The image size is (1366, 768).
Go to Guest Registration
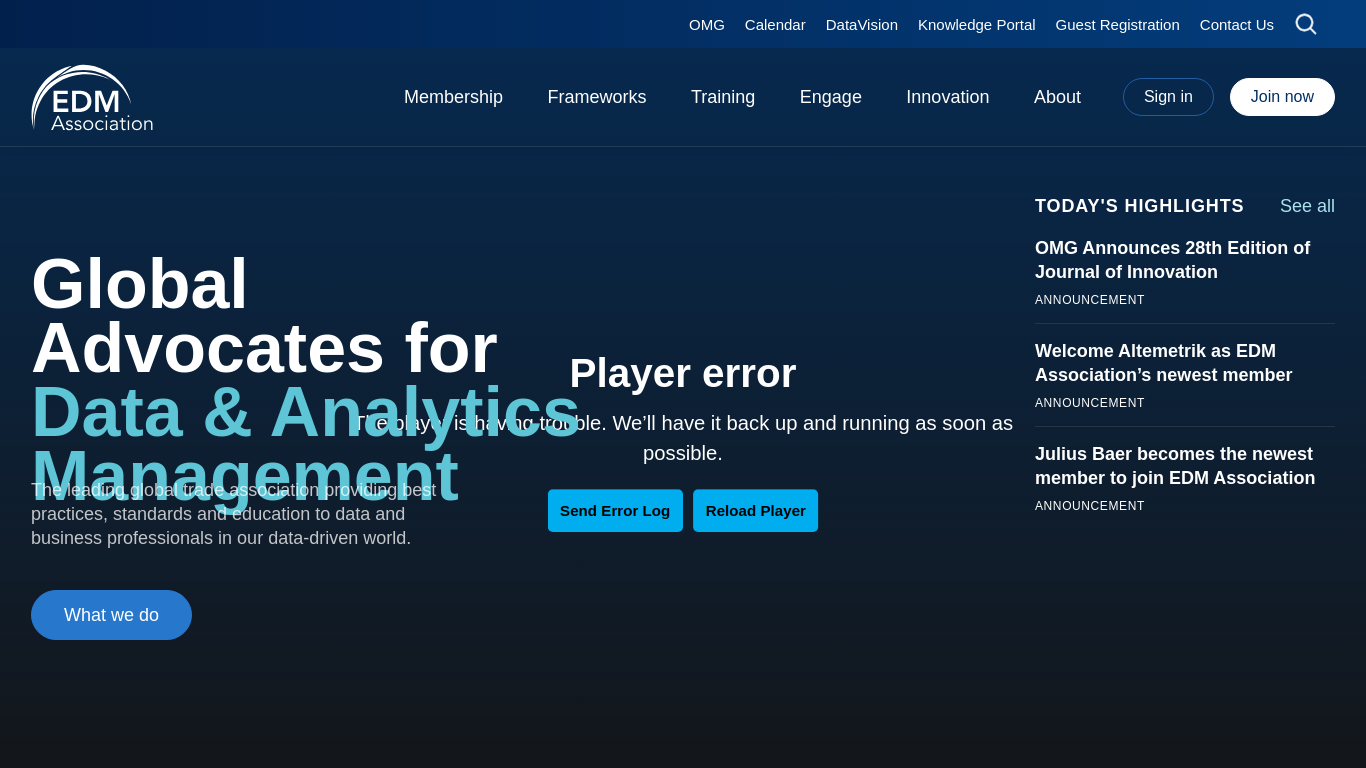tap(1118, 24)
